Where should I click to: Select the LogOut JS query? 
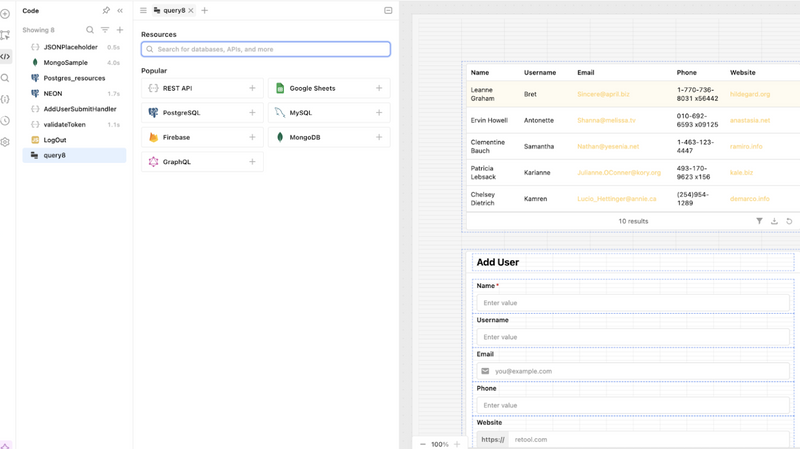[x=74, y=140]
